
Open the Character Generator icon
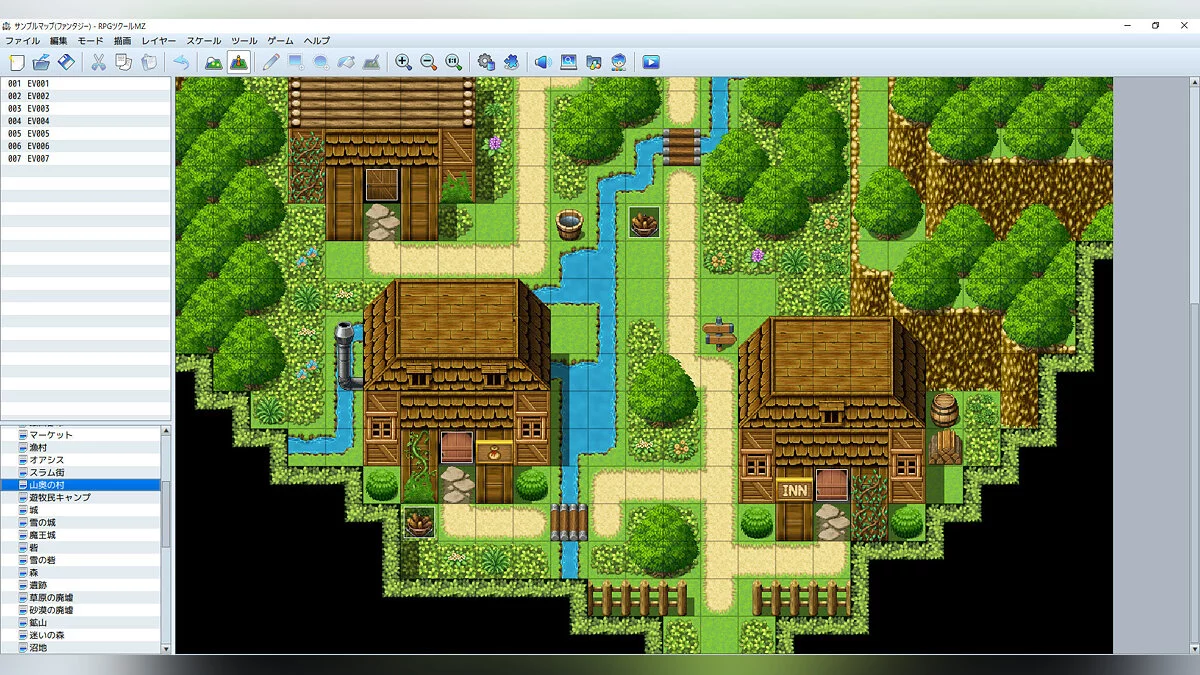[x=618, y=62]
